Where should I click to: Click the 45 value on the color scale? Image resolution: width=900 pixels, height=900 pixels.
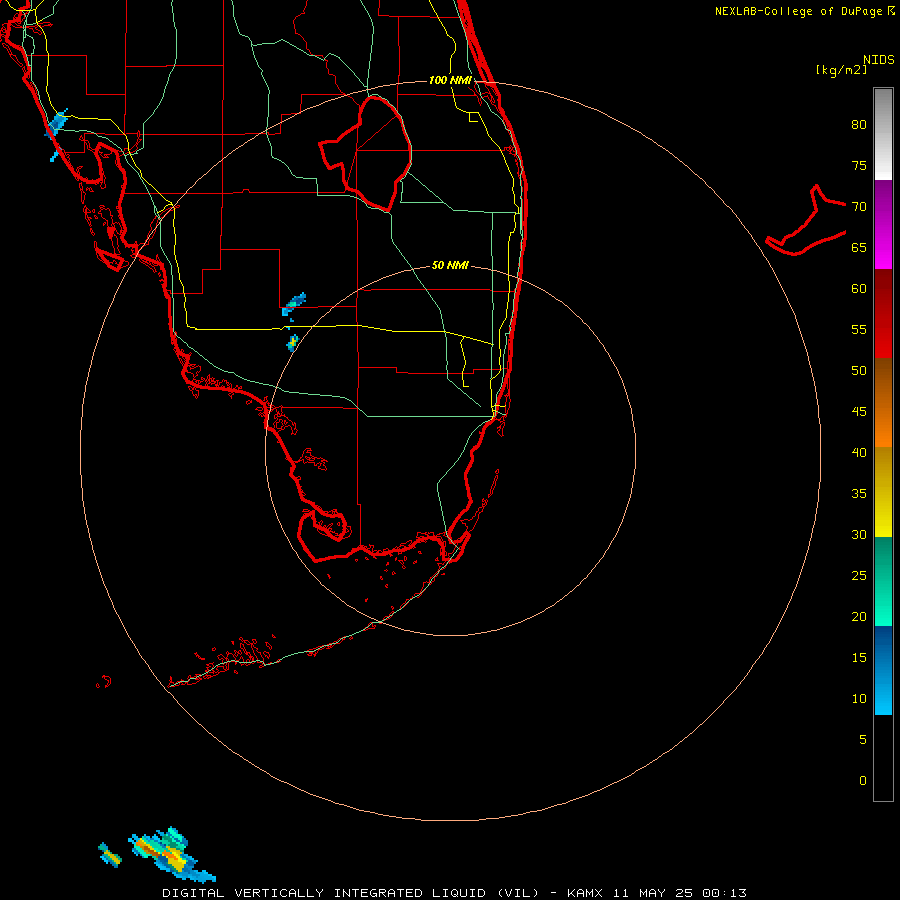(x=859, y=412)
